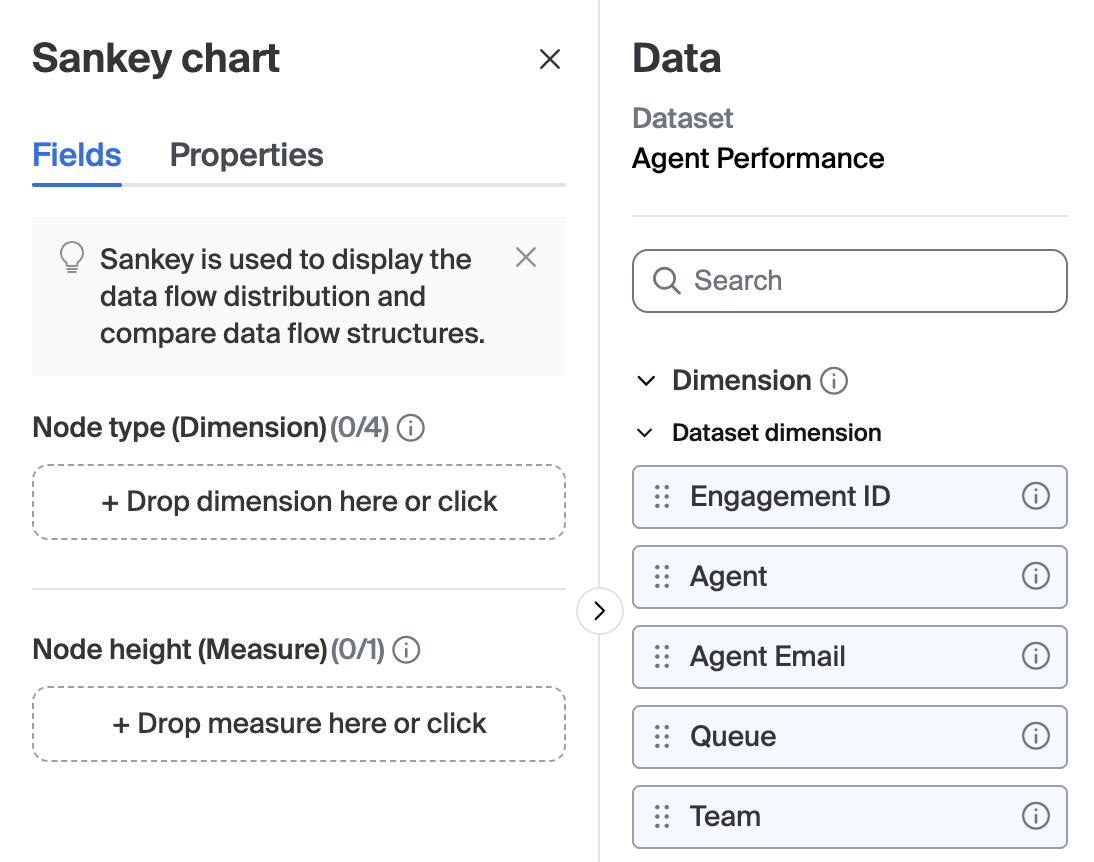Click Drop dimension here or click
Screen dimensions: 1094x862
(x=299, y=502)
